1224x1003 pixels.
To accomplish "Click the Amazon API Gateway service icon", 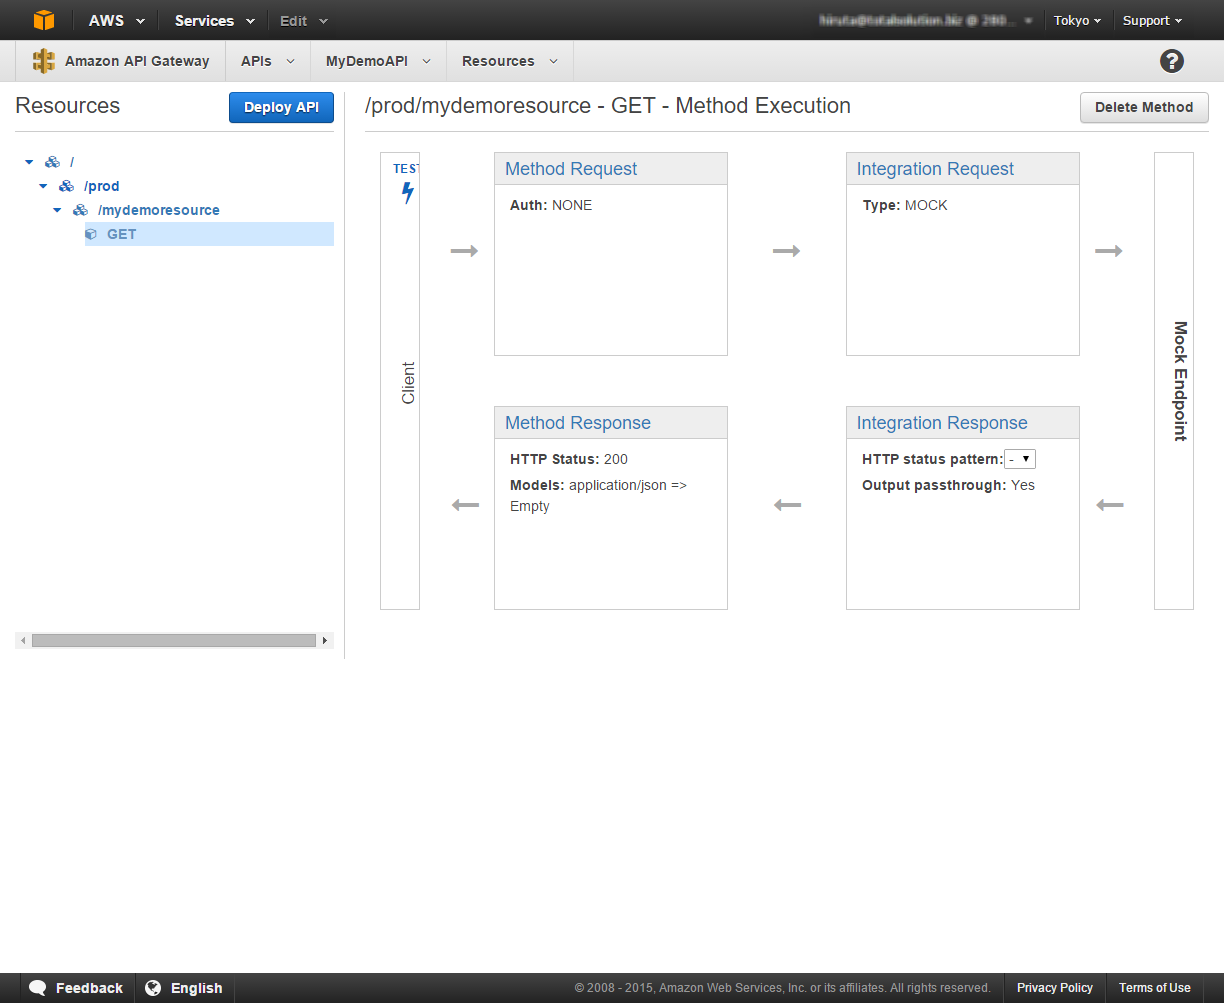I will click(x=44, y=61).
